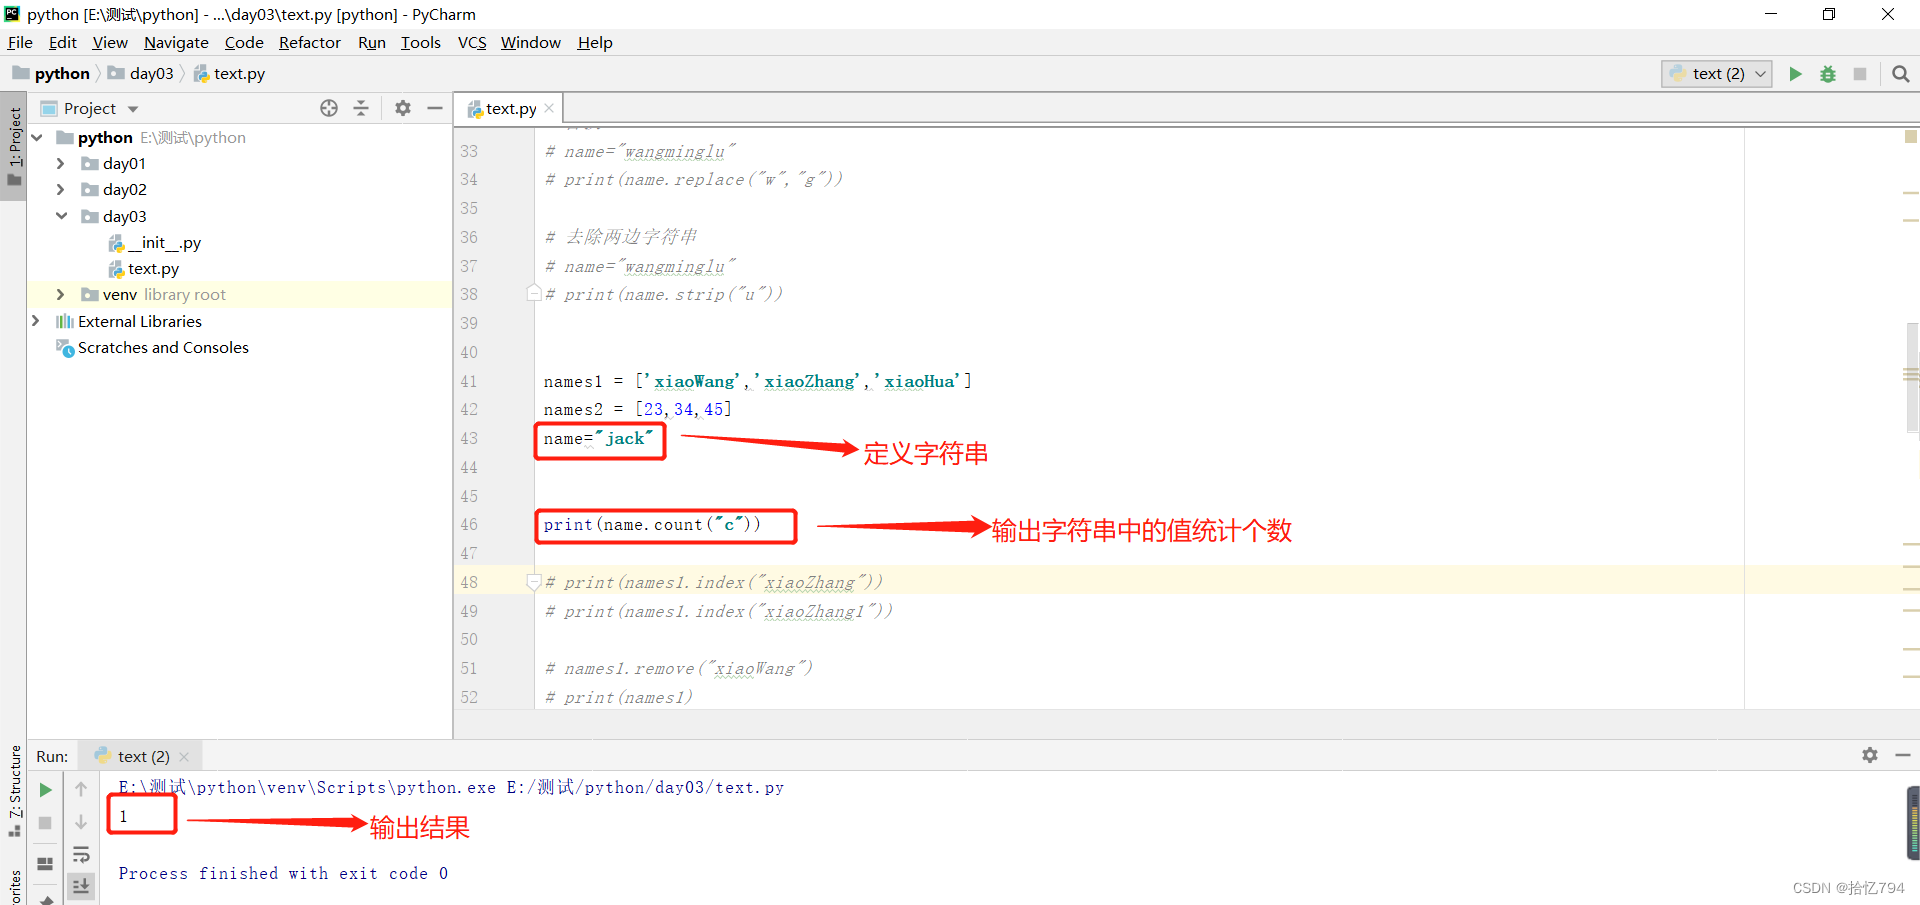Toggle Scroll to End in the console
The height and width of the screenshot is (905, 1920).
pos(81,886)
